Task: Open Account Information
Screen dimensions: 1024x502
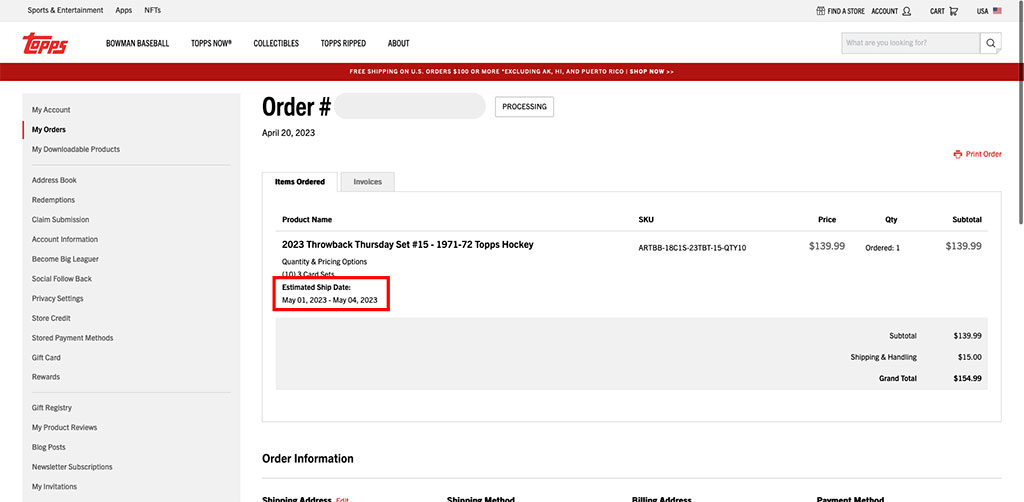Action: coord(65,239)
